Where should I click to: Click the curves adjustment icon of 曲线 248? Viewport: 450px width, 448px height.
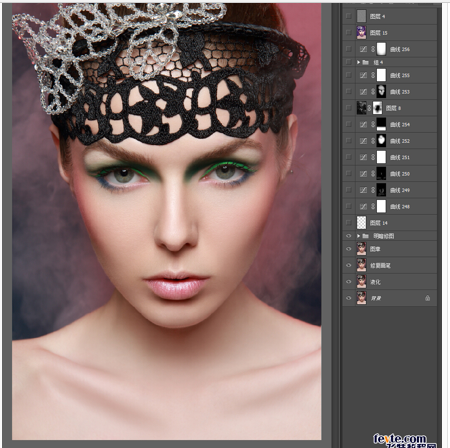click(363, 206)
